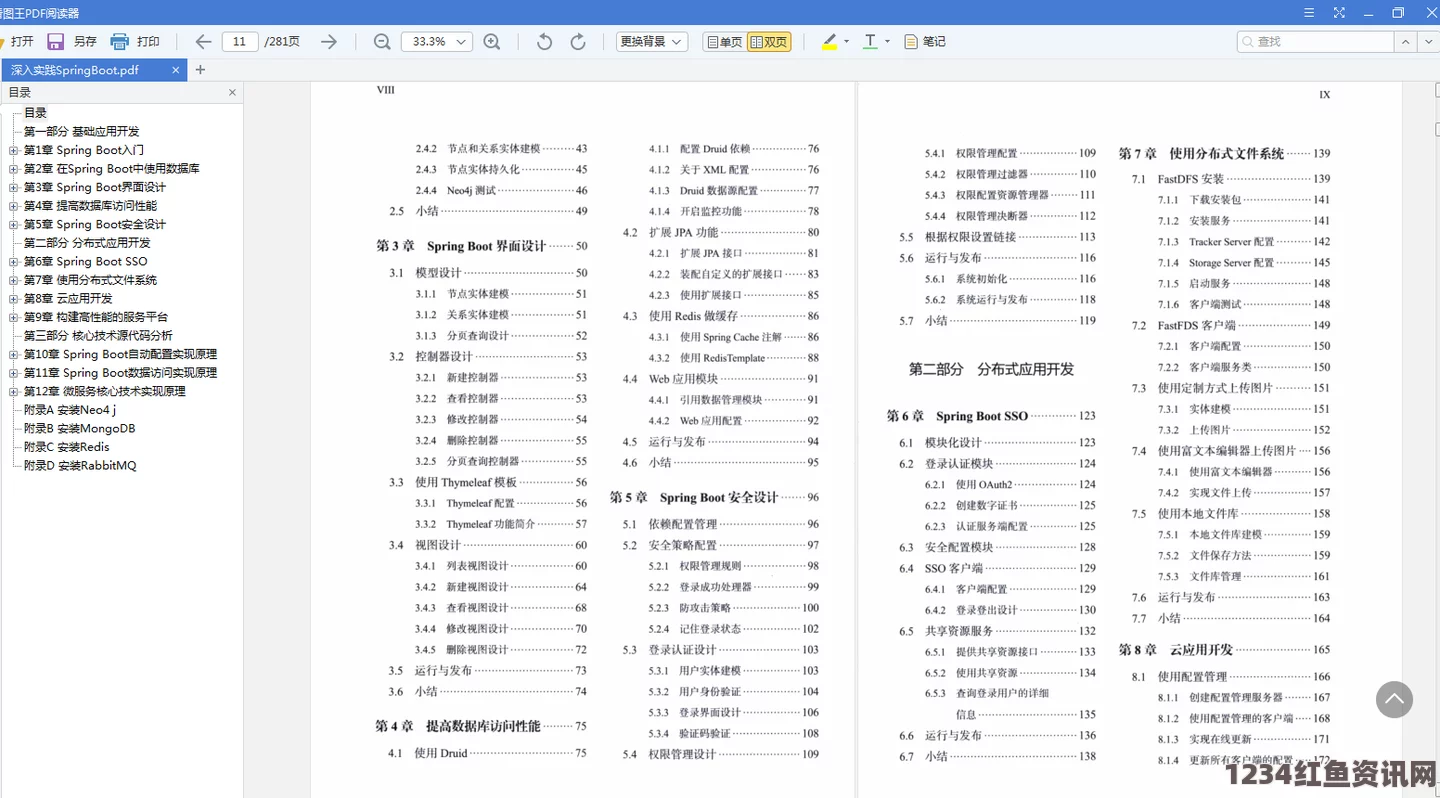Select the yellow highlighter tool

point(829,41)
